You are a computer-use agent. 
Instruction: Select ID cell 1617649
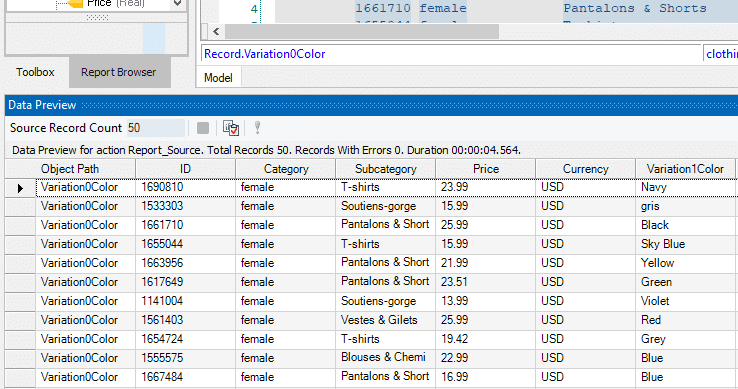coord(185,282)
